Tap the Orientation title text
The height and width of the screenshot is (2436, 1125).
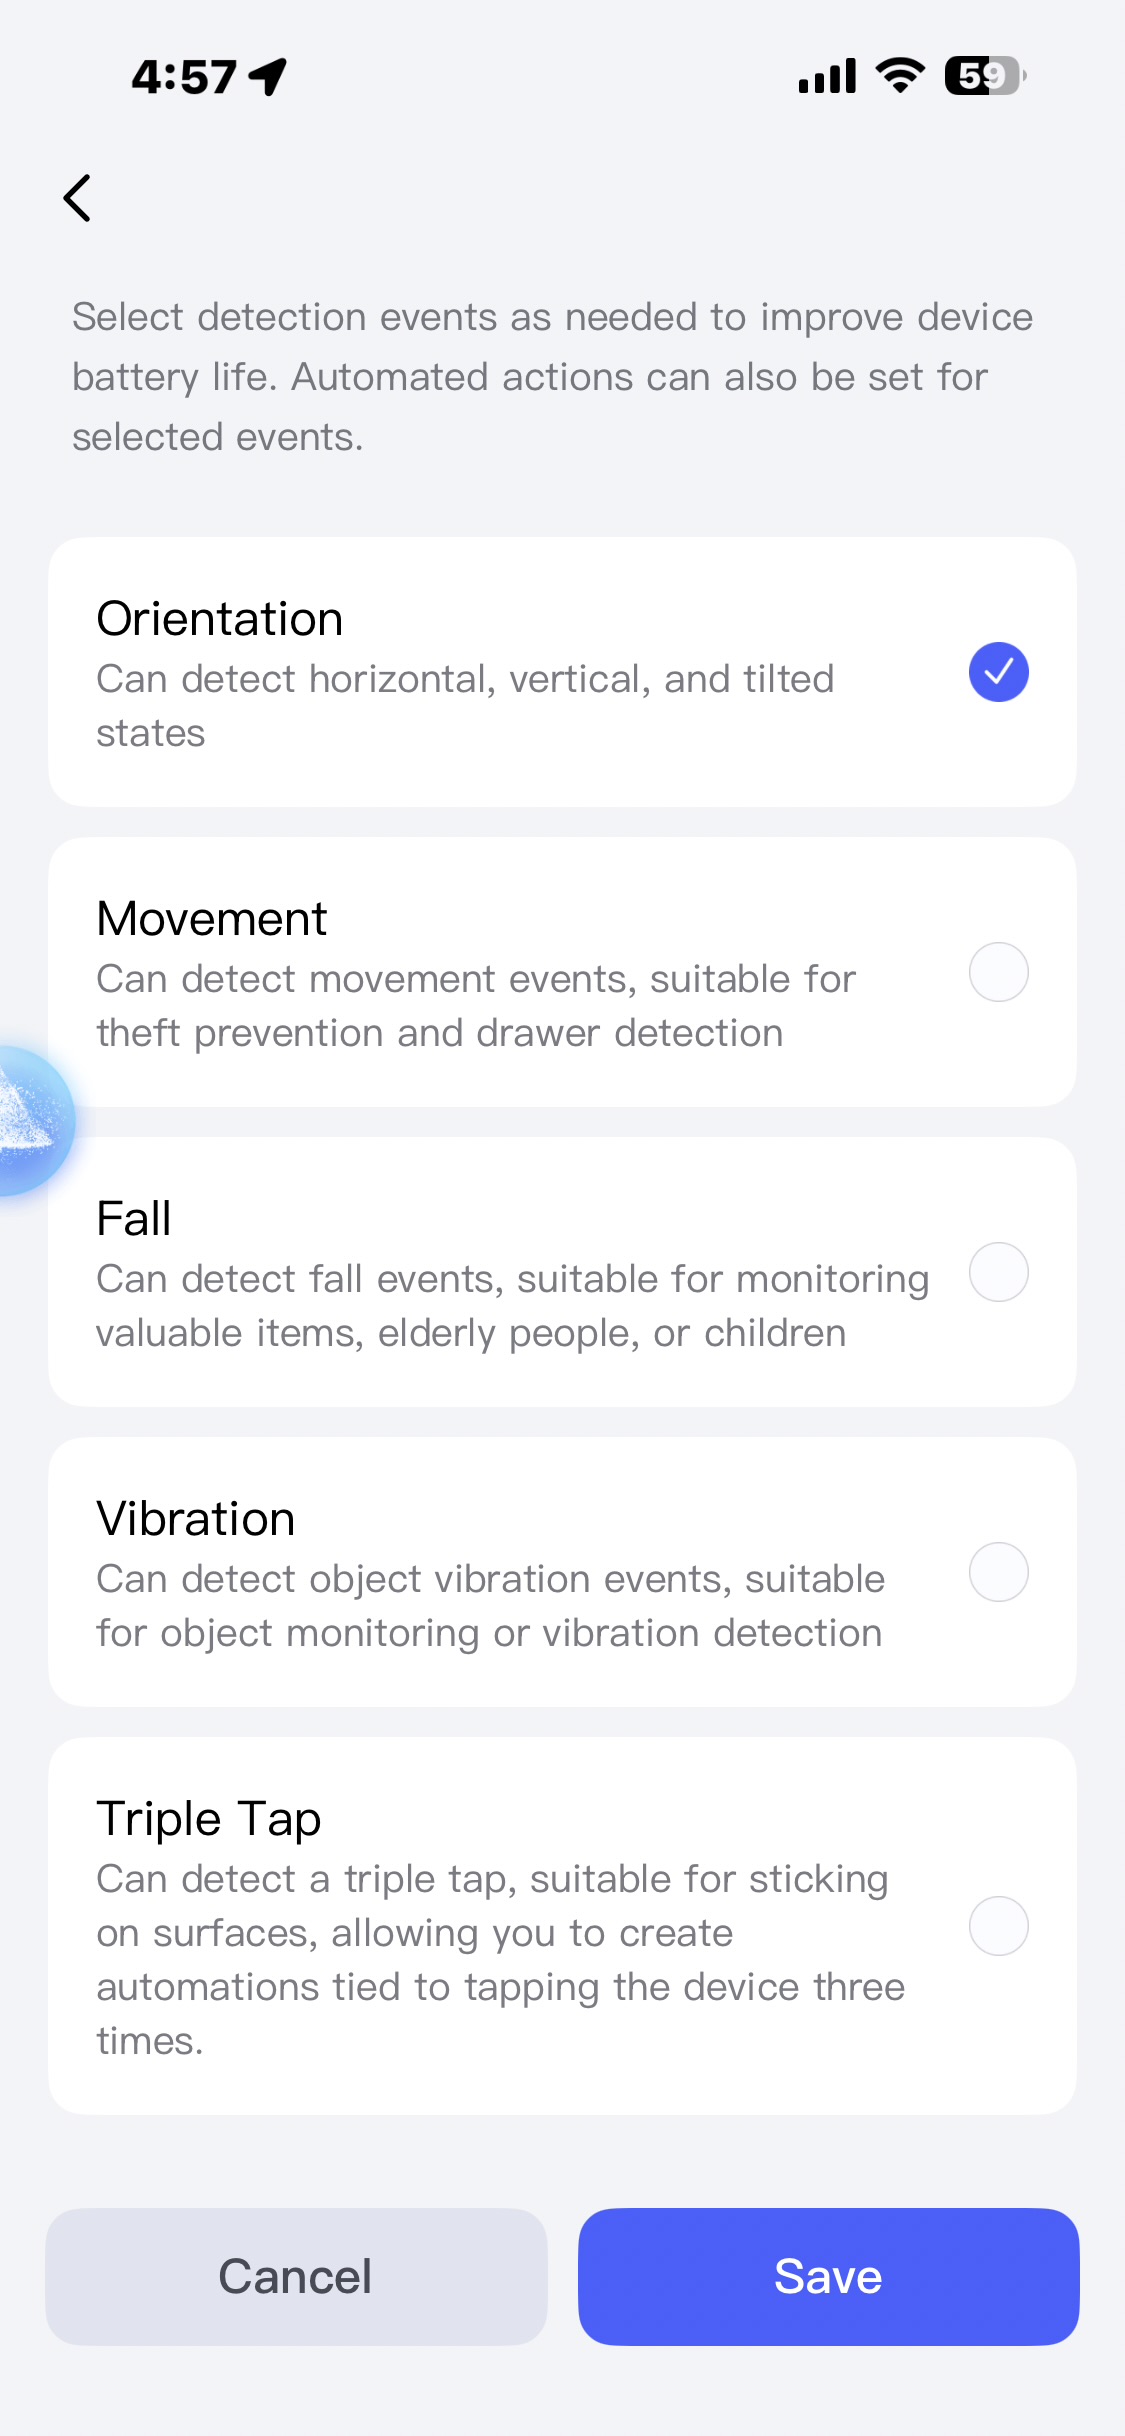coord(220,619)
